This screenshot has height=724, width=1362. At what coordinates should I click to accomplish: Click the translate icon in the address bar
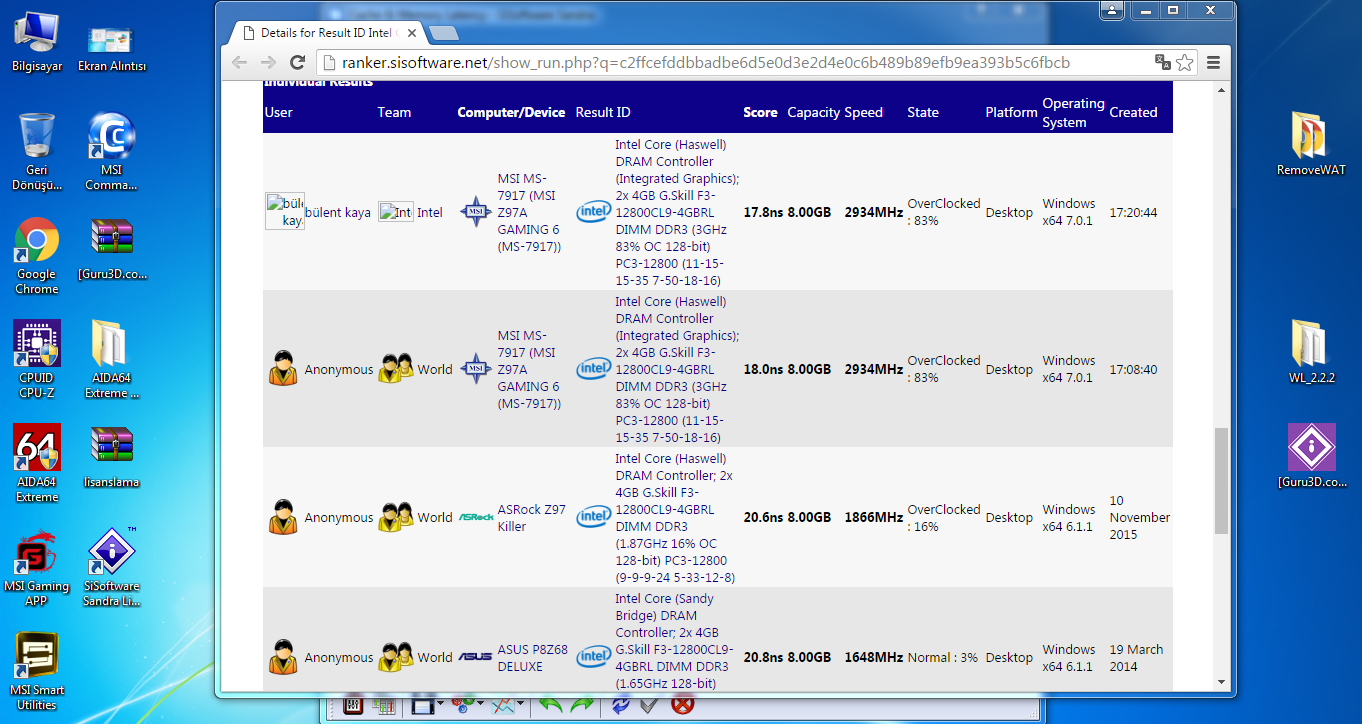[x=1162, y=62]
